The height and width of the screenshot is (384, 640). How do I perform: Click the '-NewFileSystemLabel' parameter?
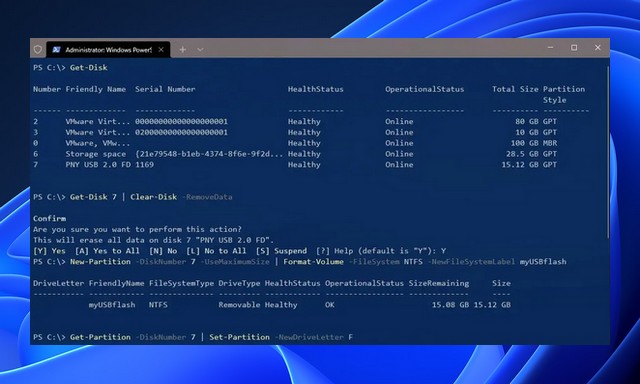tap(471, 262)
